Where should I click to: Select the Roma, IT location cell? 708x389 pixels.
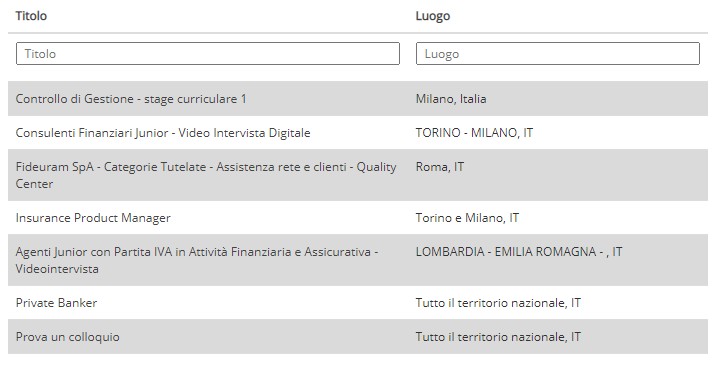click(440, 167)
